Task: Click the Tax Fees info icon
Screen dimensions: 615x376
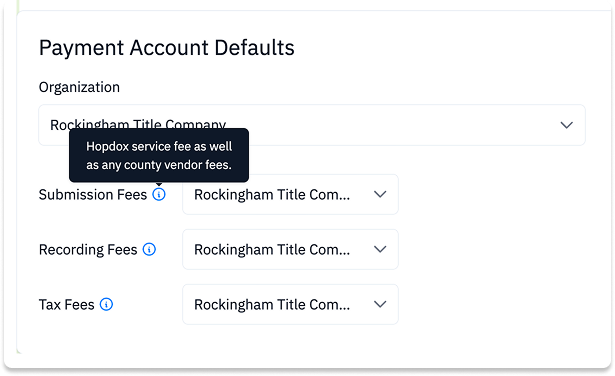Action: pos(106,304)
